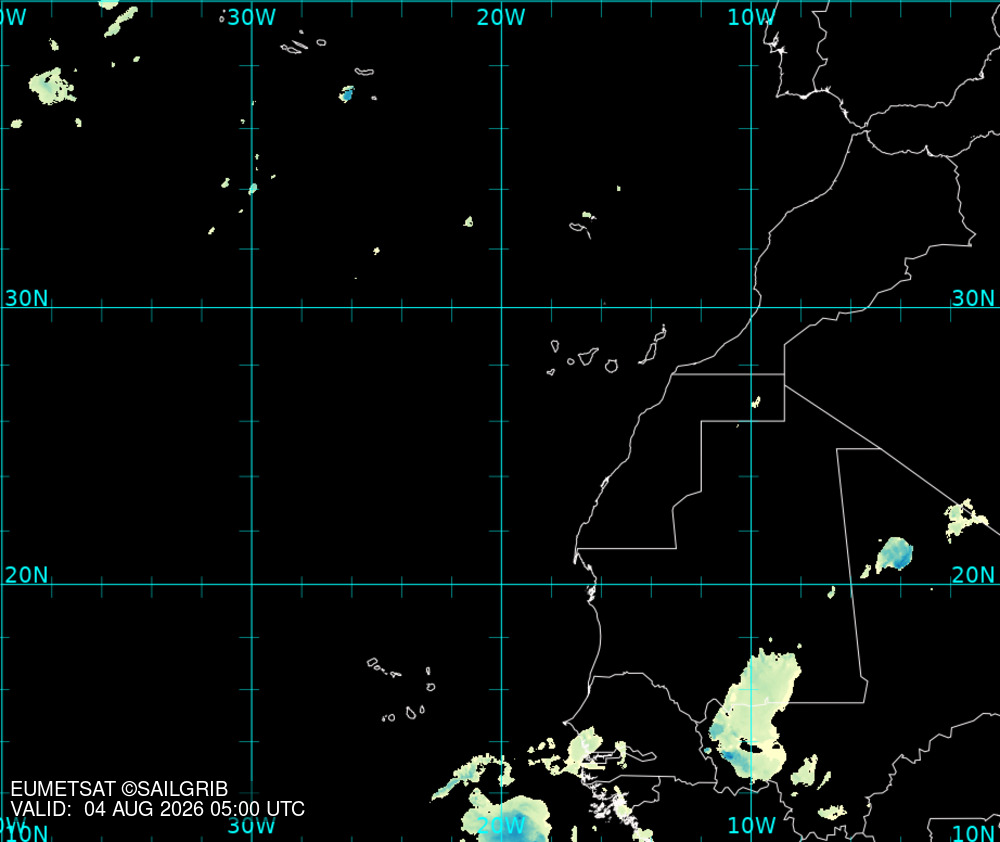The height and width of the screenshot is (842, 1000).
Task: Click the 20W and 20N grid intersection
Action: (501, 584)
